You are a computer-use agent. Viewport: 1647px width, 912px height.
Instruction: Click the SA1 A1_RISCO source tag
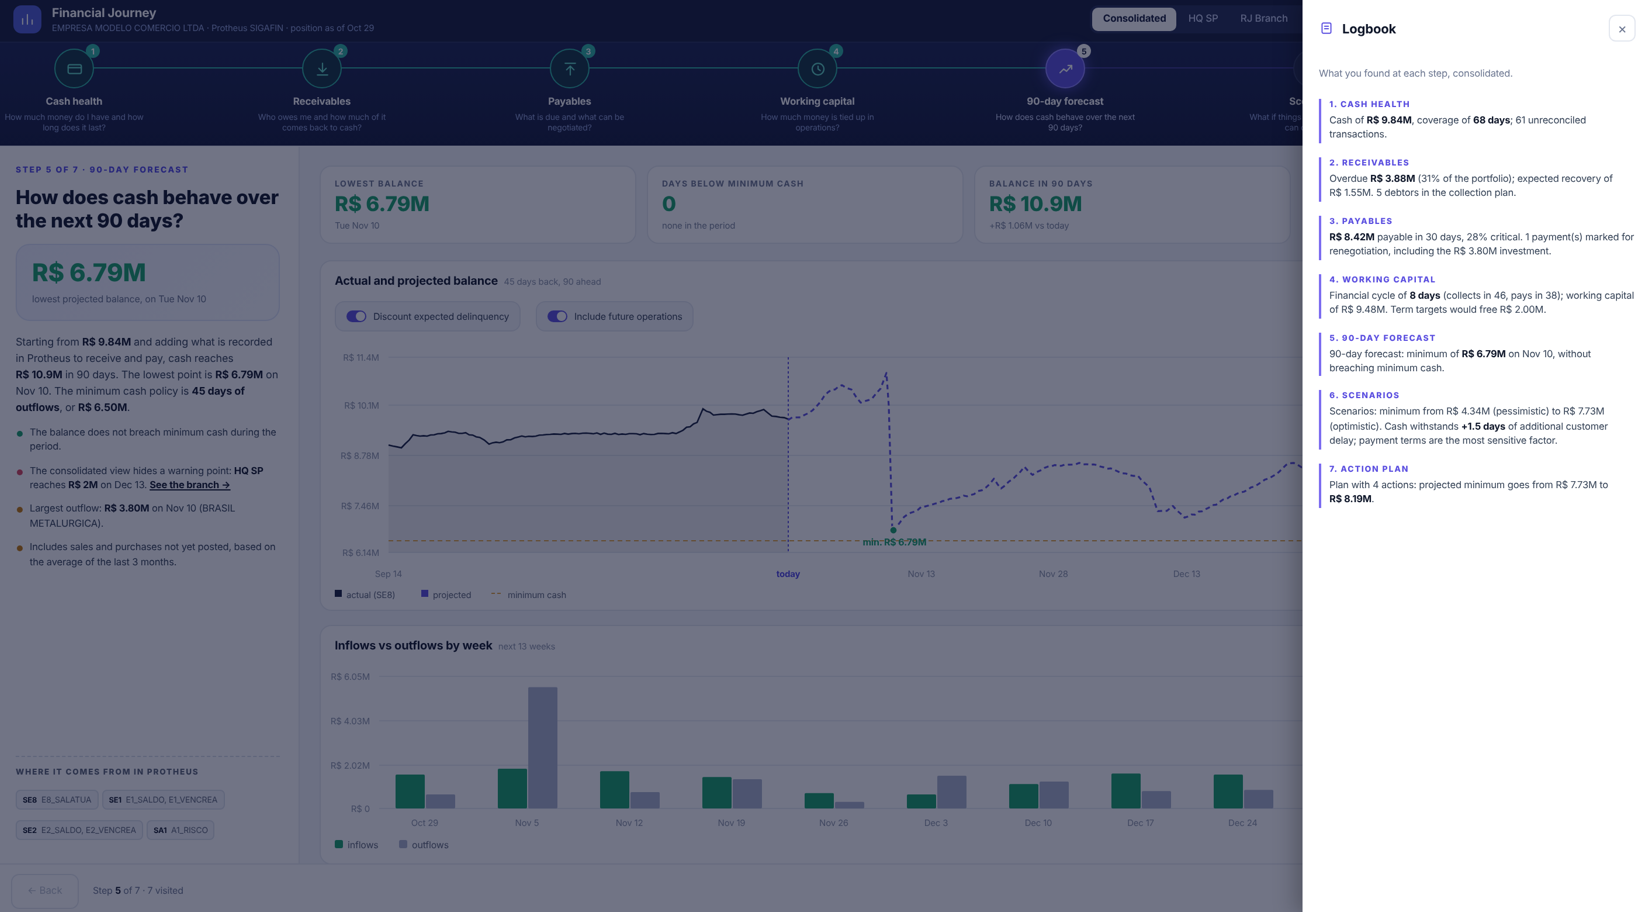pyautogui.click(x=180, y=830)
